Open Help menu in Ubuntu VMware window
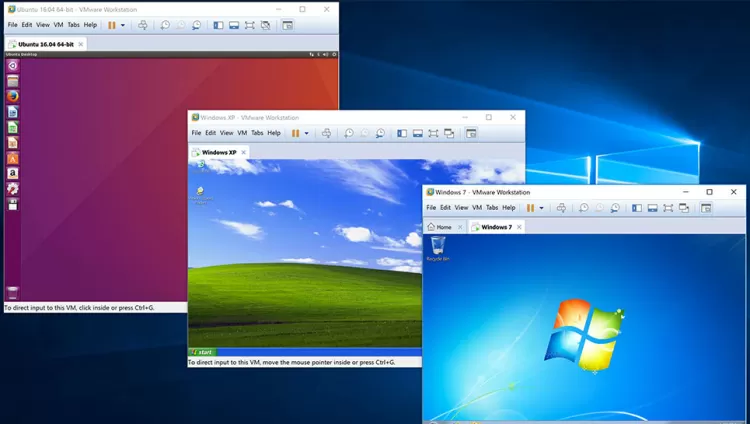Image resolution: width=750 pixels, height=424 pixels. (90, 25)
